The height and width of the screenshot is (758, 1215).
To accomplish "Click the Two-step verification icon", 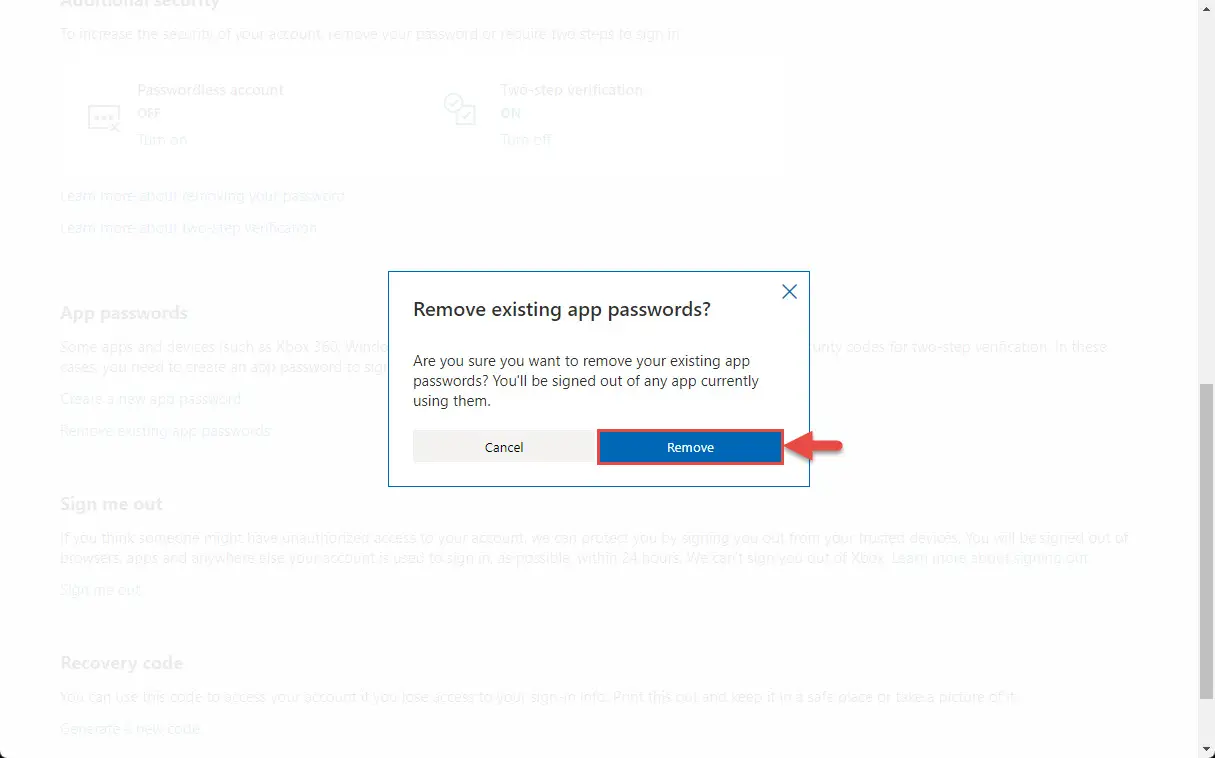I will point(460,109).
